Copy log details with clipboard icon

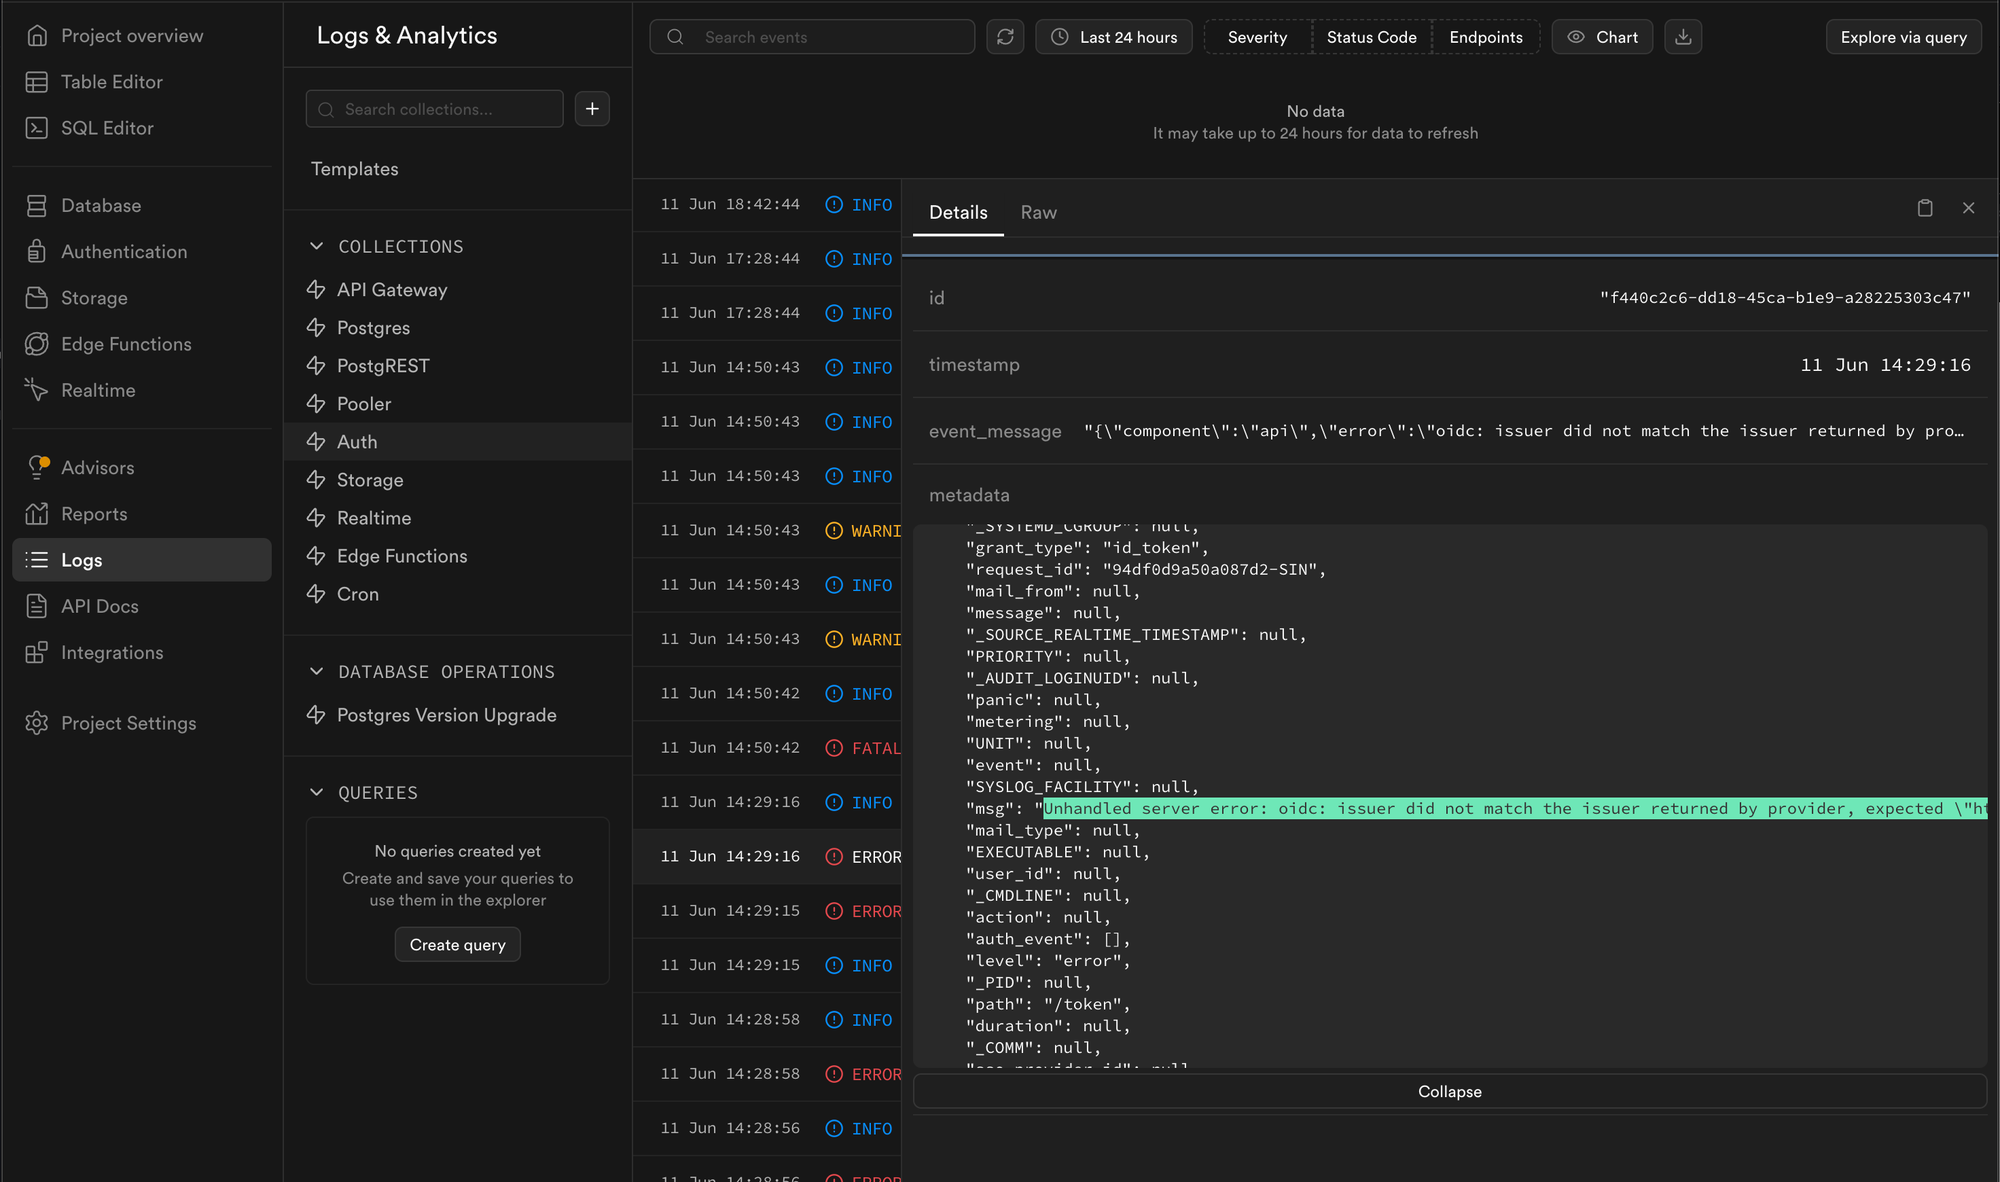coord(1924,208)
